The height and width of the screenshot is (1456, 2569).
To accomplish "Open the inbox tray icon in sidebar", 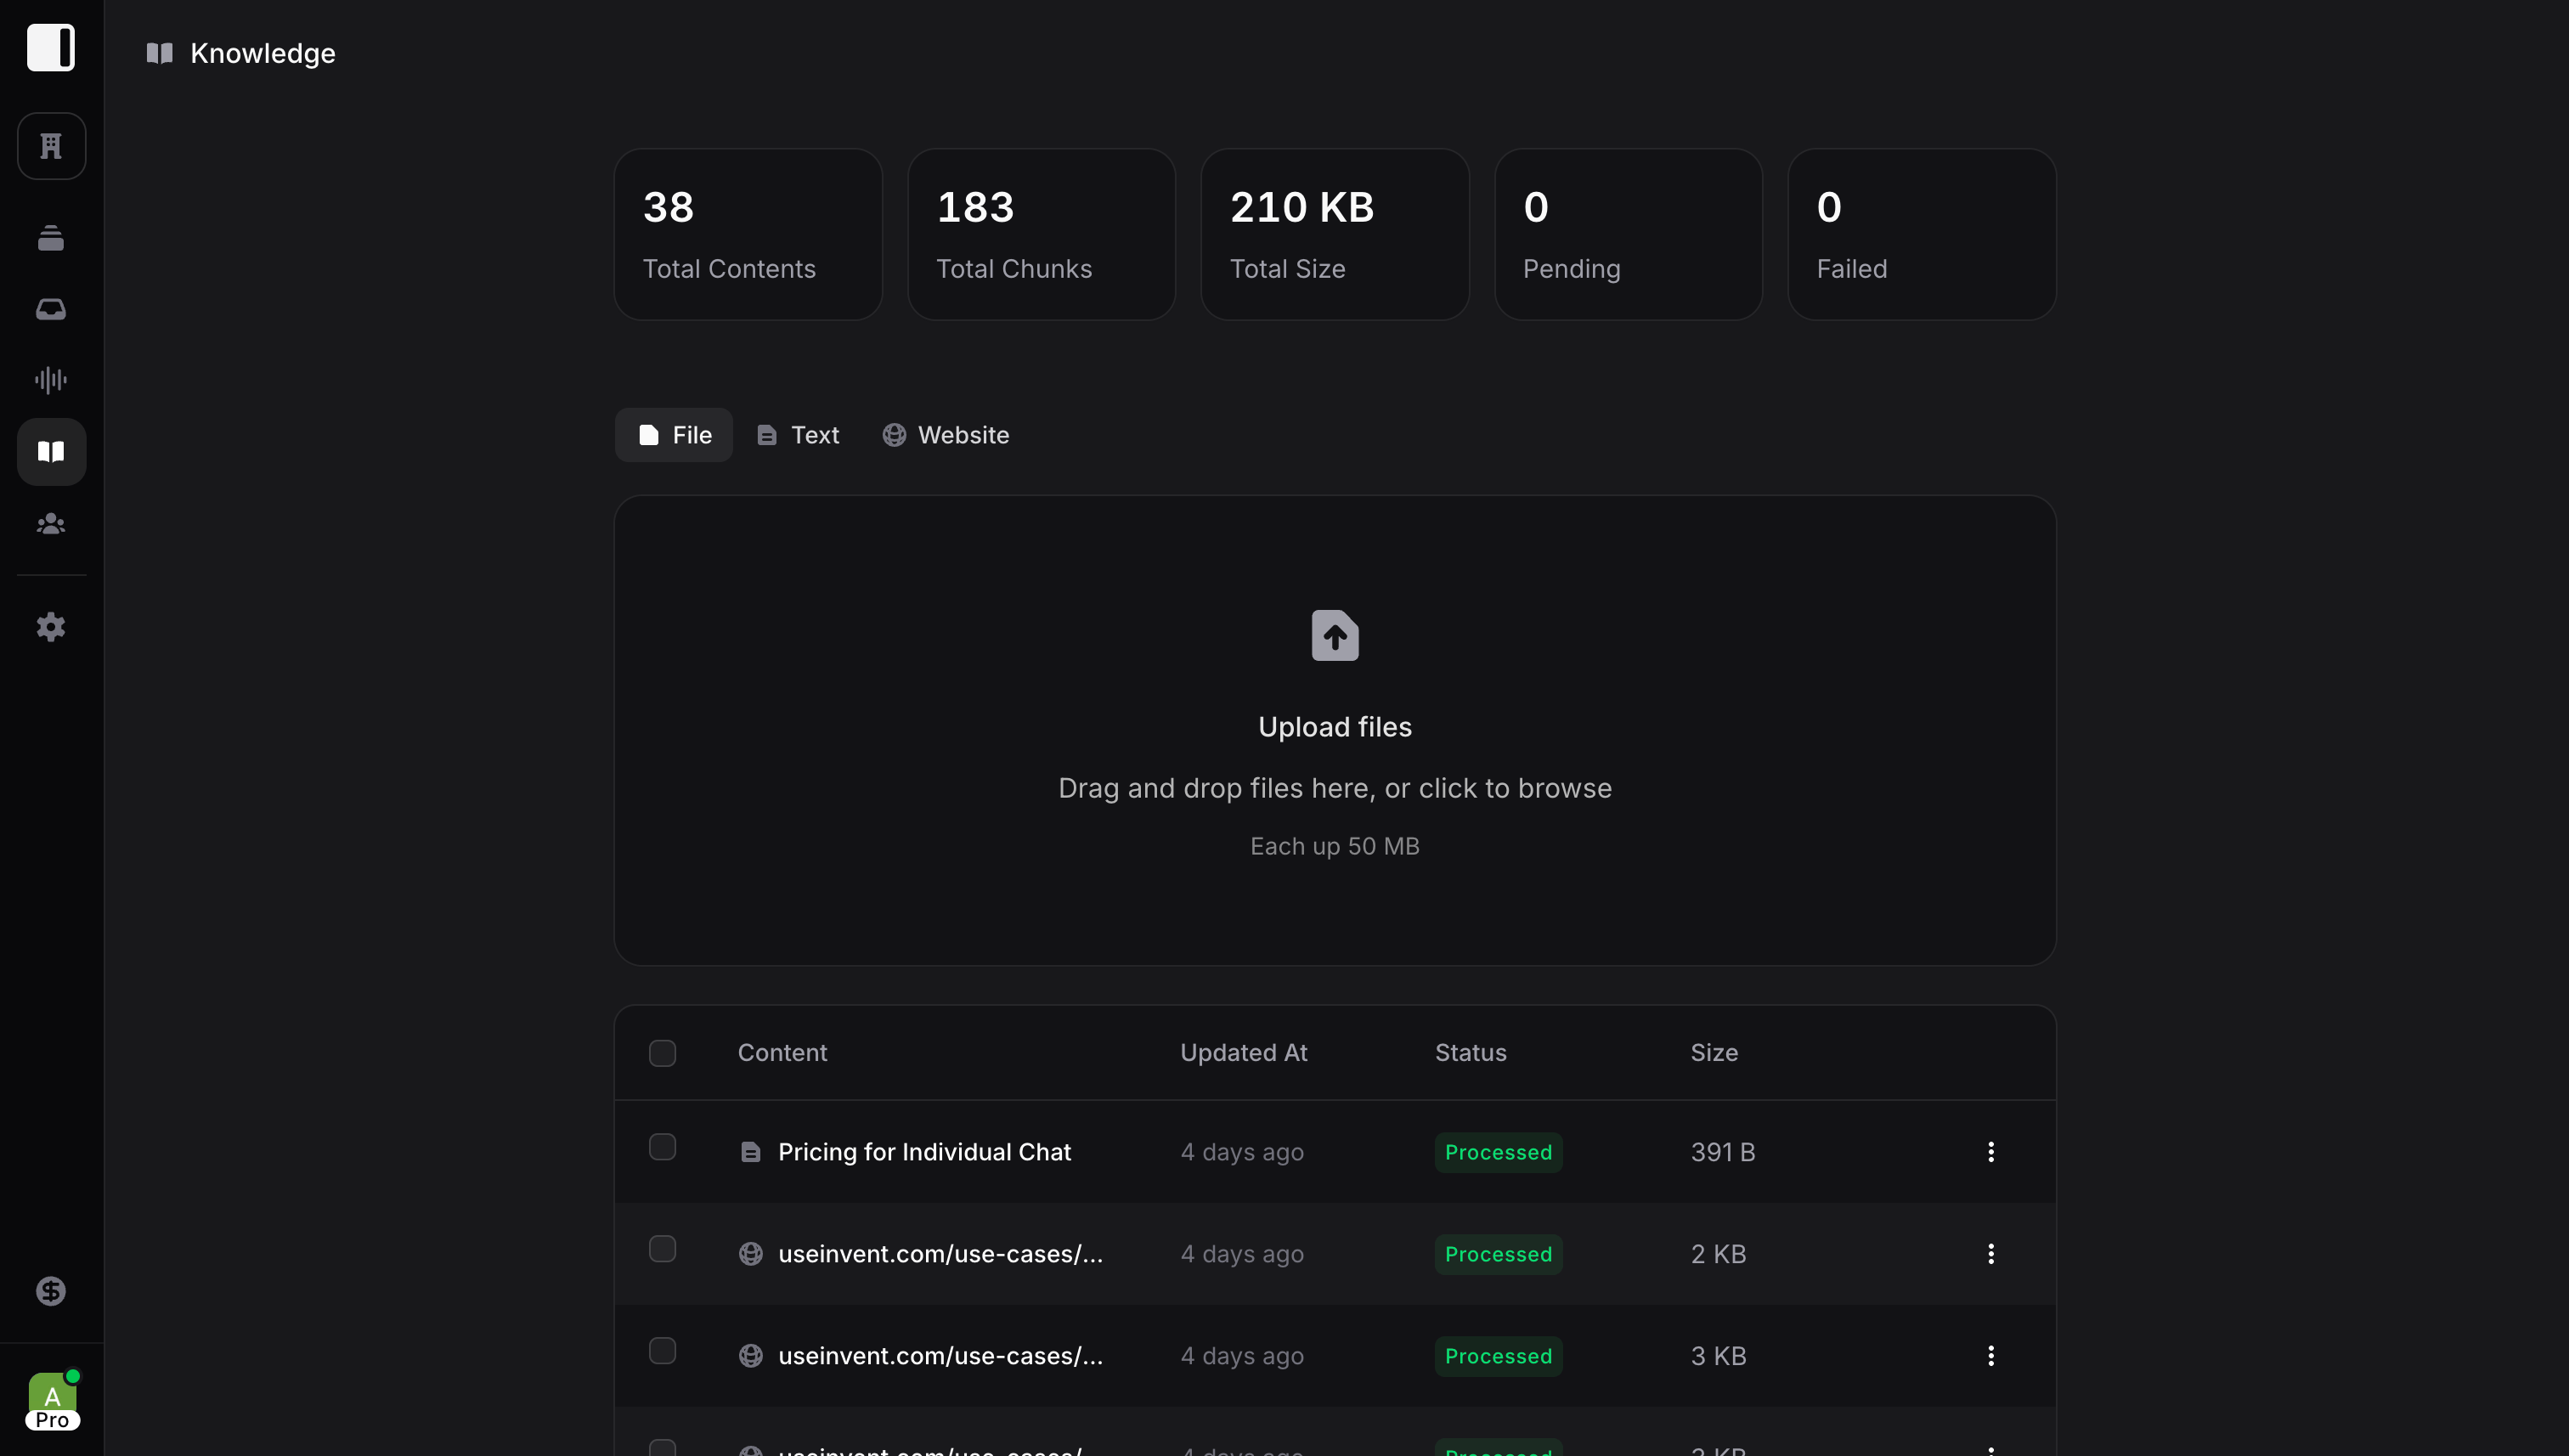I will 51,309.
